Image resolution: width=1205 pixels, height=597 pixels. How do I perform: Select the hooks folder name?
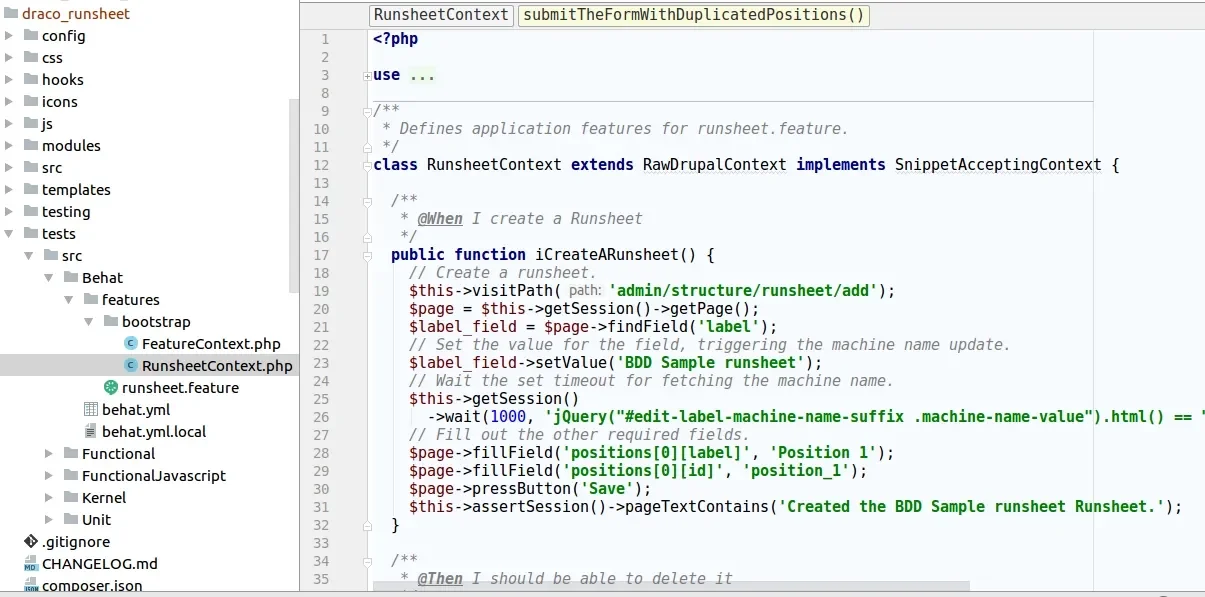(x=63, y=79)
